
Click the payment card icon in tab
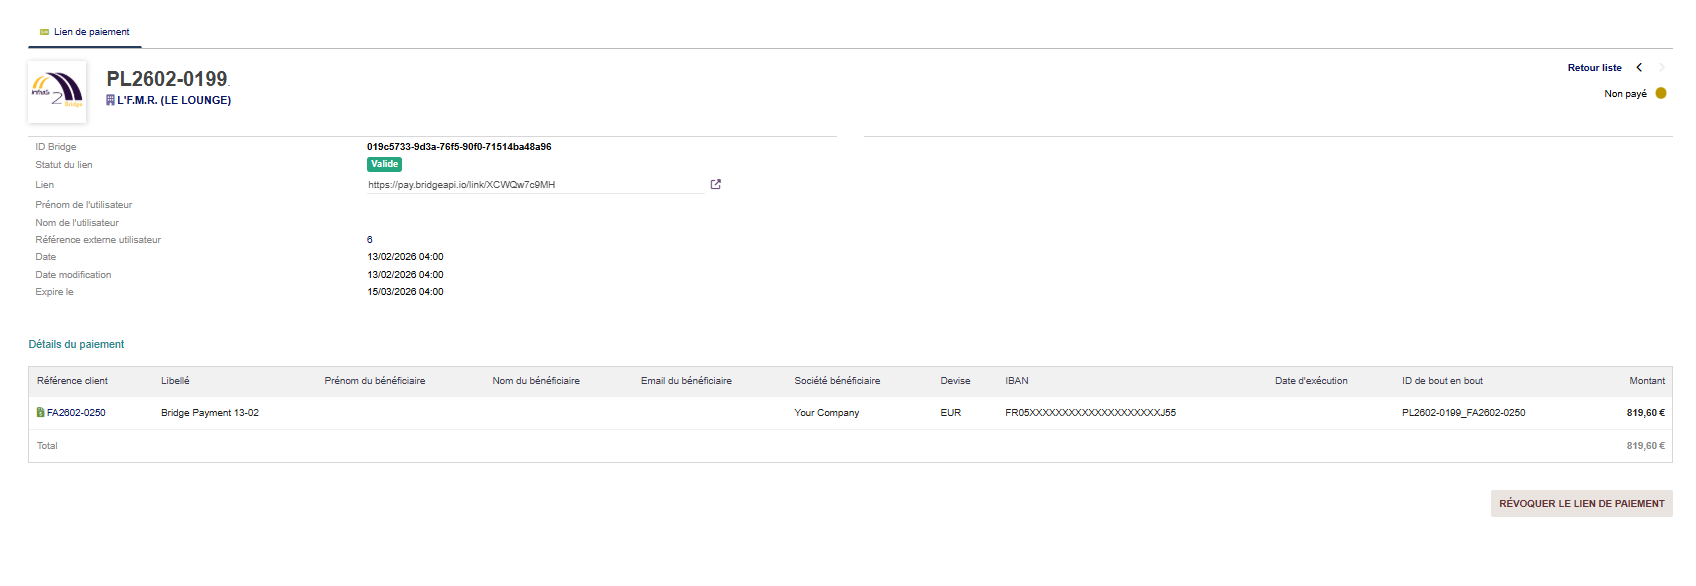coord(44,32)
